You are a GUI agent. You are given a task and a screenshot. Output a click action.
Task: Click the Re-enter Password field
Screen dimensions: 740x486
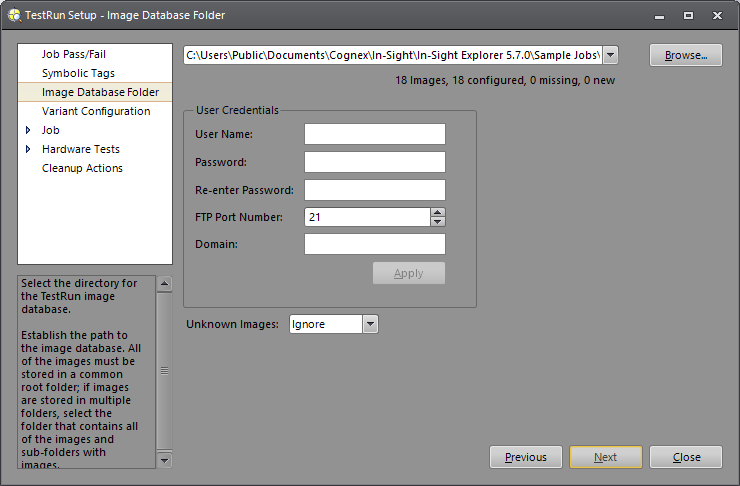click(x=374, y=190)
